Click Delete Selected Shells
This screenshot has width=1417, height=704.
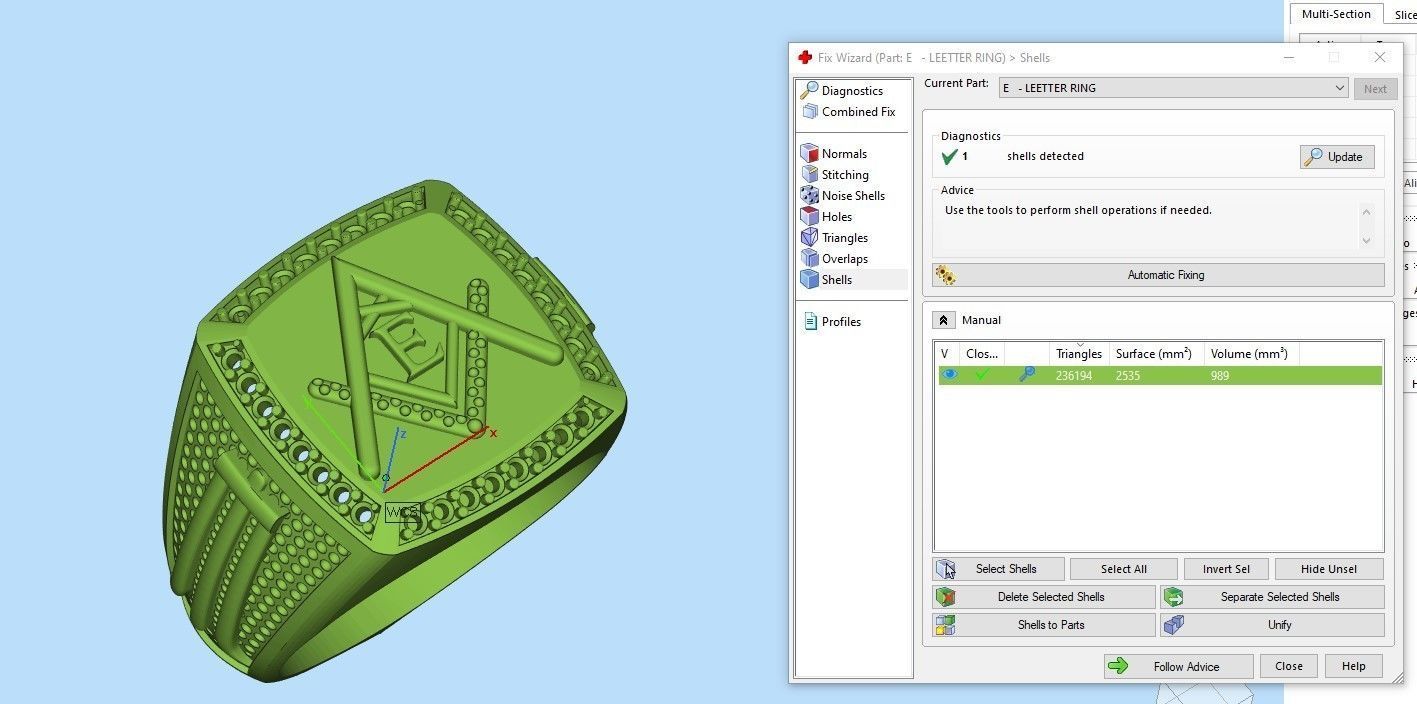pyautogui.click(x=1043, y=597)
